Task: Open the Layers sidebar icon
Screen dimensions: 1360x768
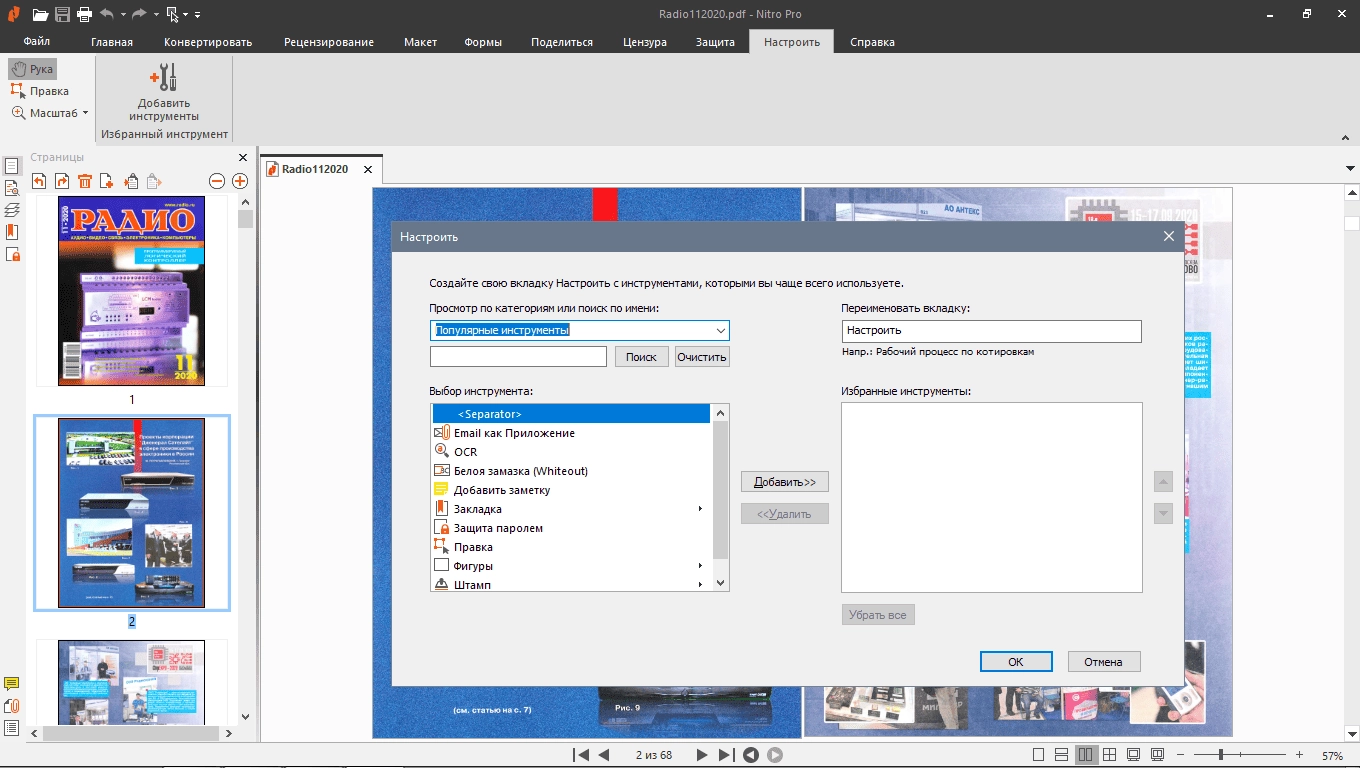Action: coord(12,210)
